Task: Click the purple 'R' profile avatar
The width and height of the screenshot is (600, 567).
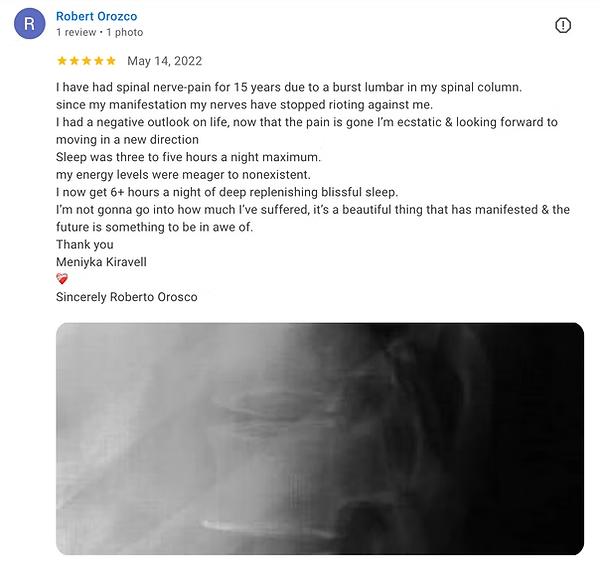Action: tap(29, 24)
